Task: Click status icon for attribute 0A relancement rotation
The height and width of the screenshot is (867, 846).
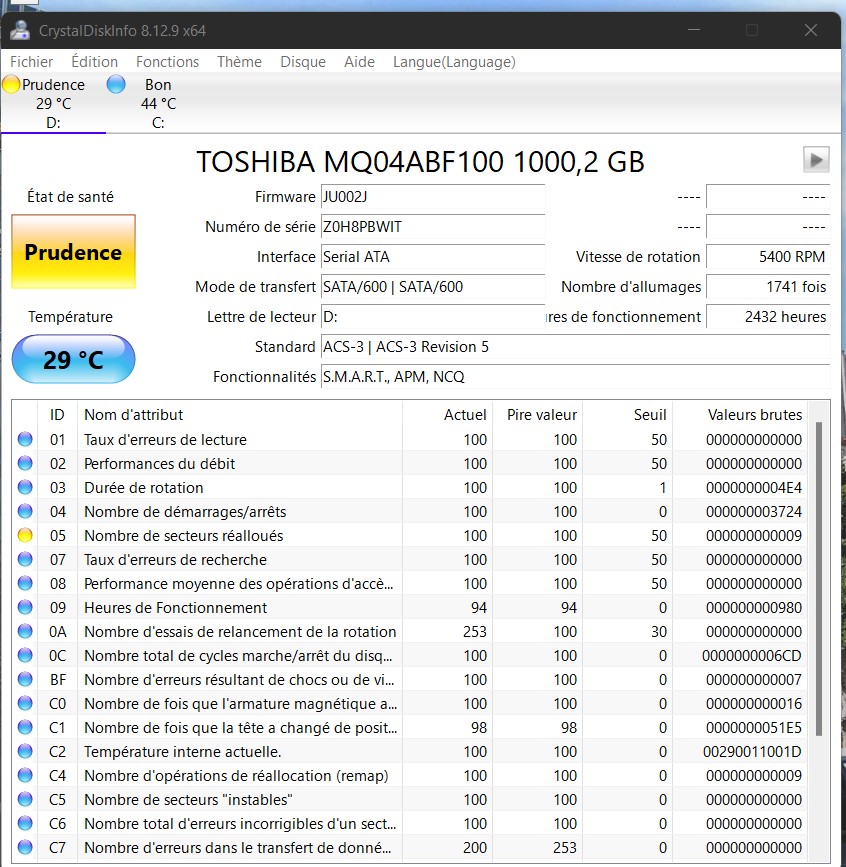Action: point(25,631)
